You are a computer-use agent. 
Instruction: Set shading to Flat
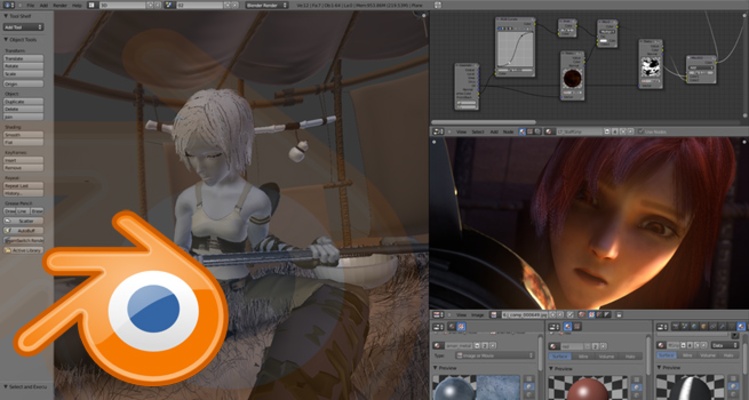point(23,142)
